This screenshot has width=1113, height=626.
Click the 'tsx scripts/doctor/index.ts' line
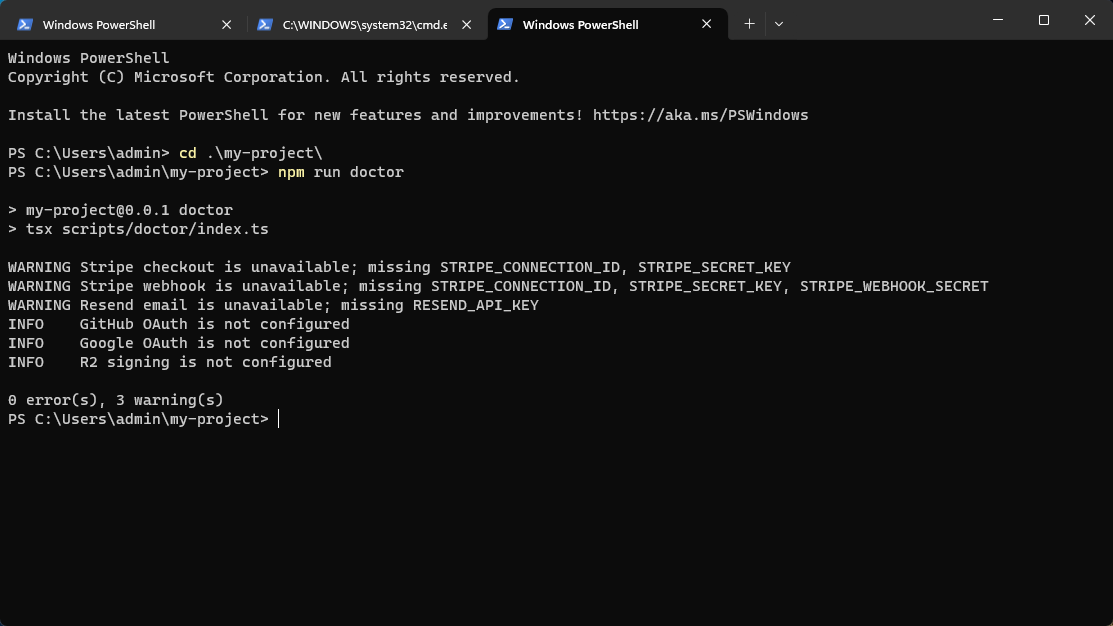[138, 229]
